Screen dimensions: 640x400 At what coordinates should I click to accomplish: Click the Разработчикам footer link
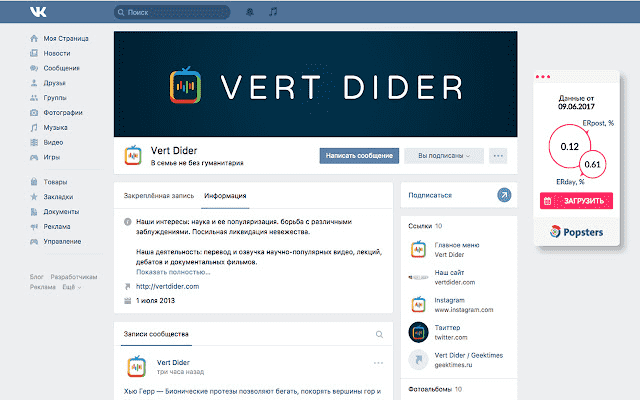click(74, 277)
